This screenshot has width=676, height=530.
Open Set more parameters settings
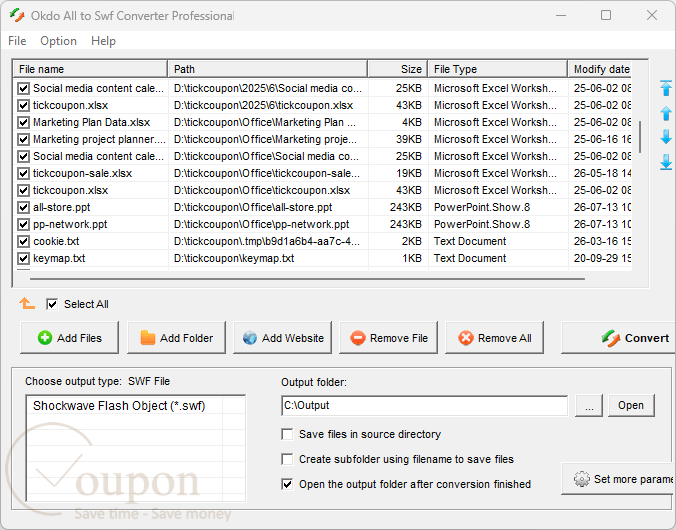tap(618, 479)
